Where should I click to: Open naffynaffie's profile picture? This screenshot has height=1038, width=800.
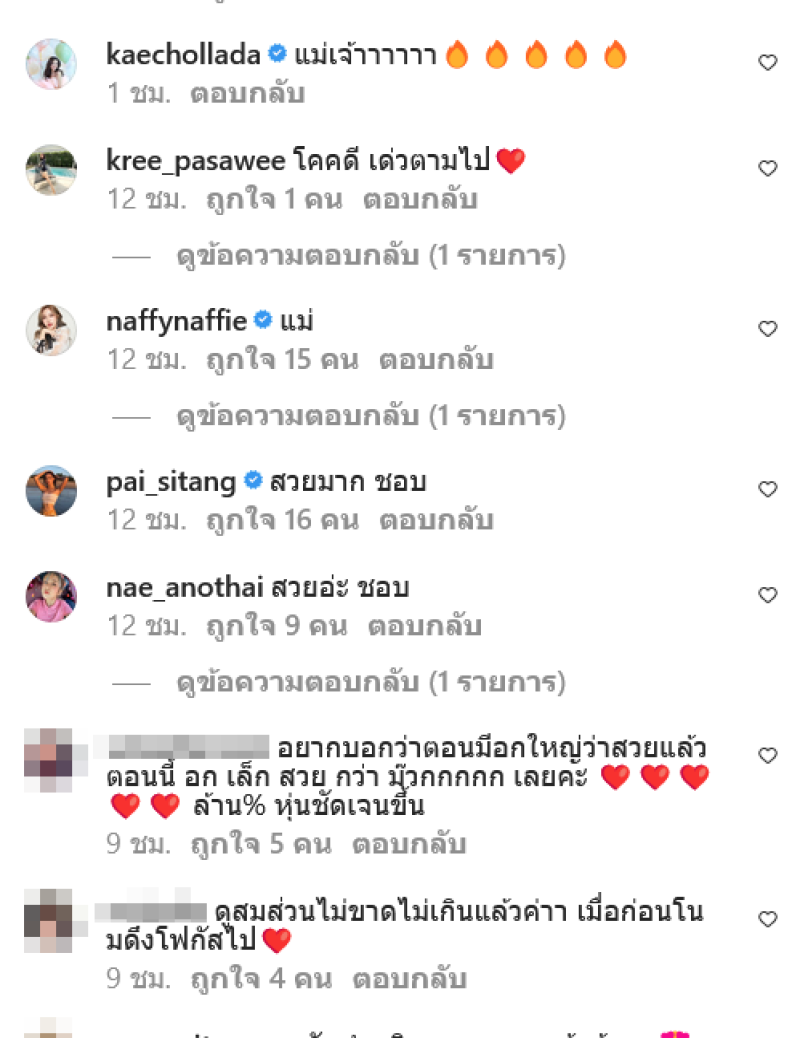pos(51,330)
